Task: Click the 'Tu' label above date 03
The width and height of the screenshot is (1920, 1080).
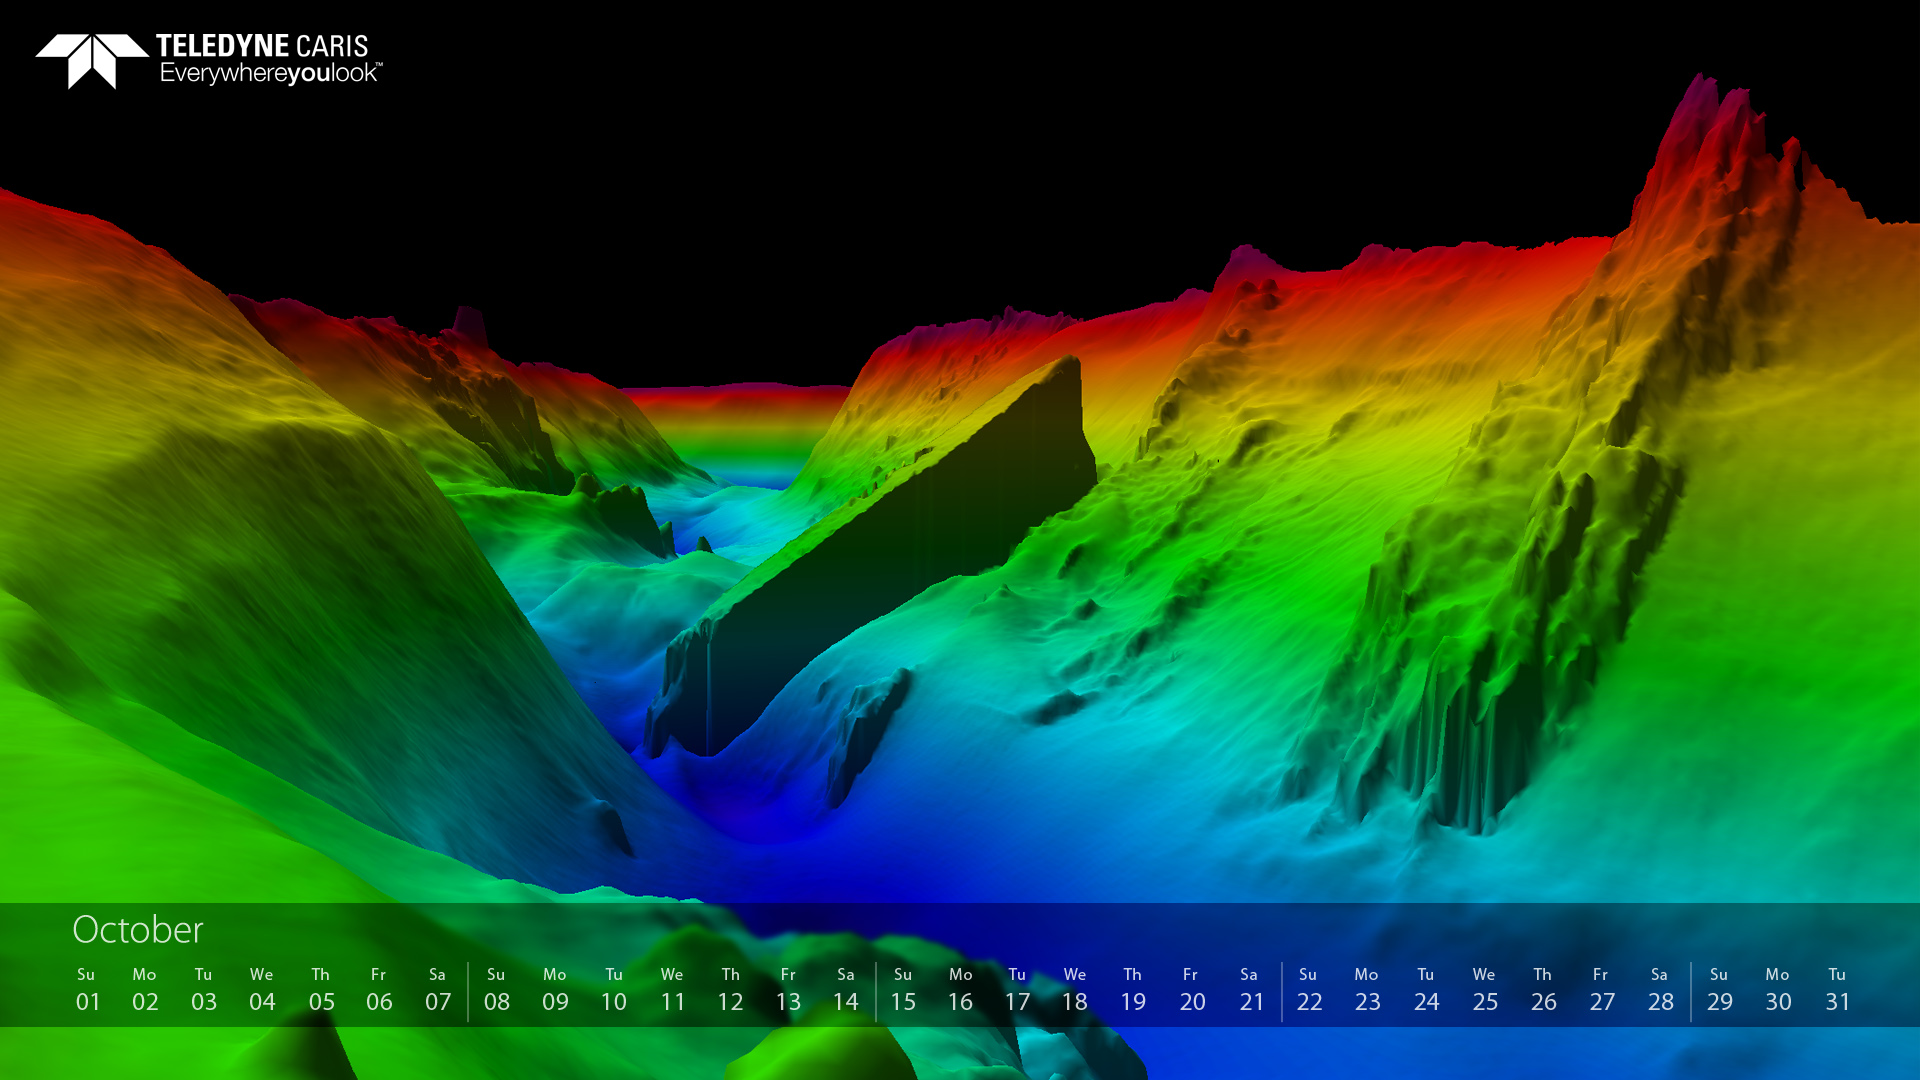Action: click(203, 974)
